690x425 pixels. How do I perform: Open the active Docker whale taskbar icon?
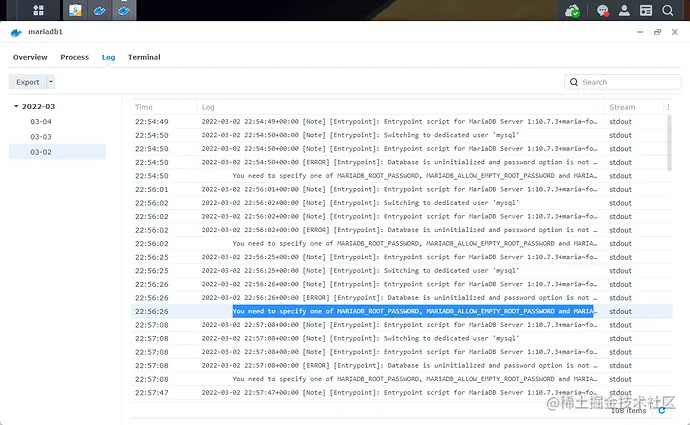[x=124, y=10]
